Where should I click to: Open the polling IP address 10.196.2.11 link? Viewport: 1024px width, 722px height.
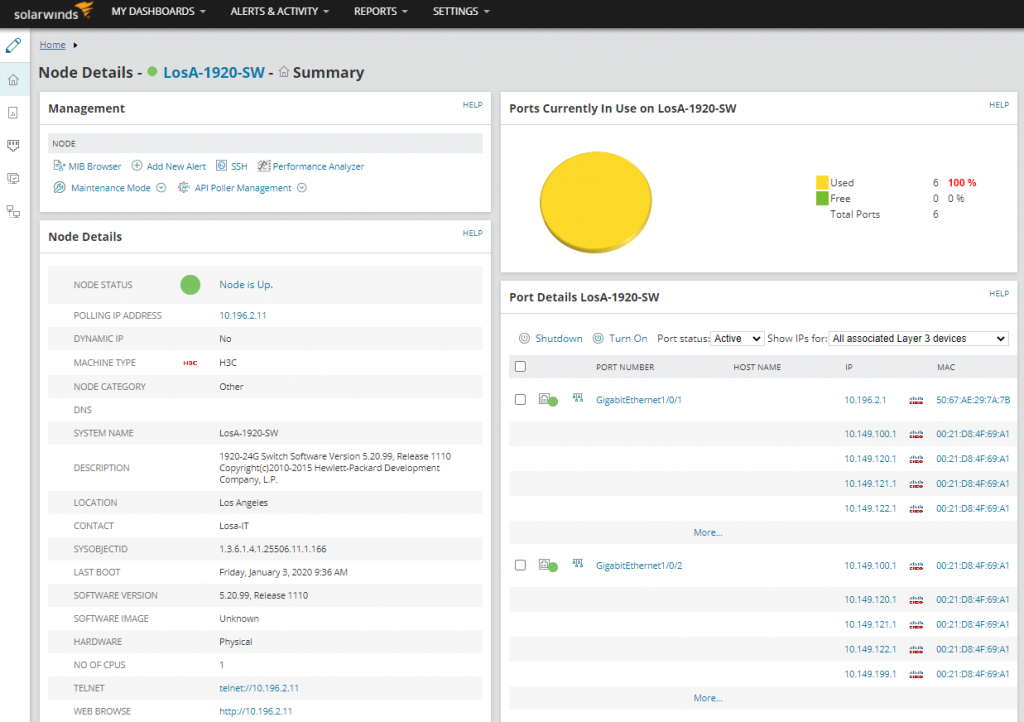point(243,315)
